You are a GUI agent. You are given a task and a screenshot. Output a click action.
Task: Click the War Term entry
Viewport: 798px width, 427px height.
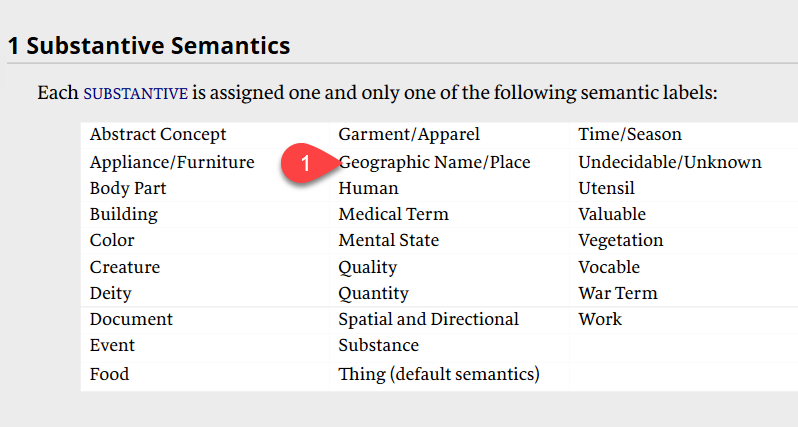(x=618, y=293)
